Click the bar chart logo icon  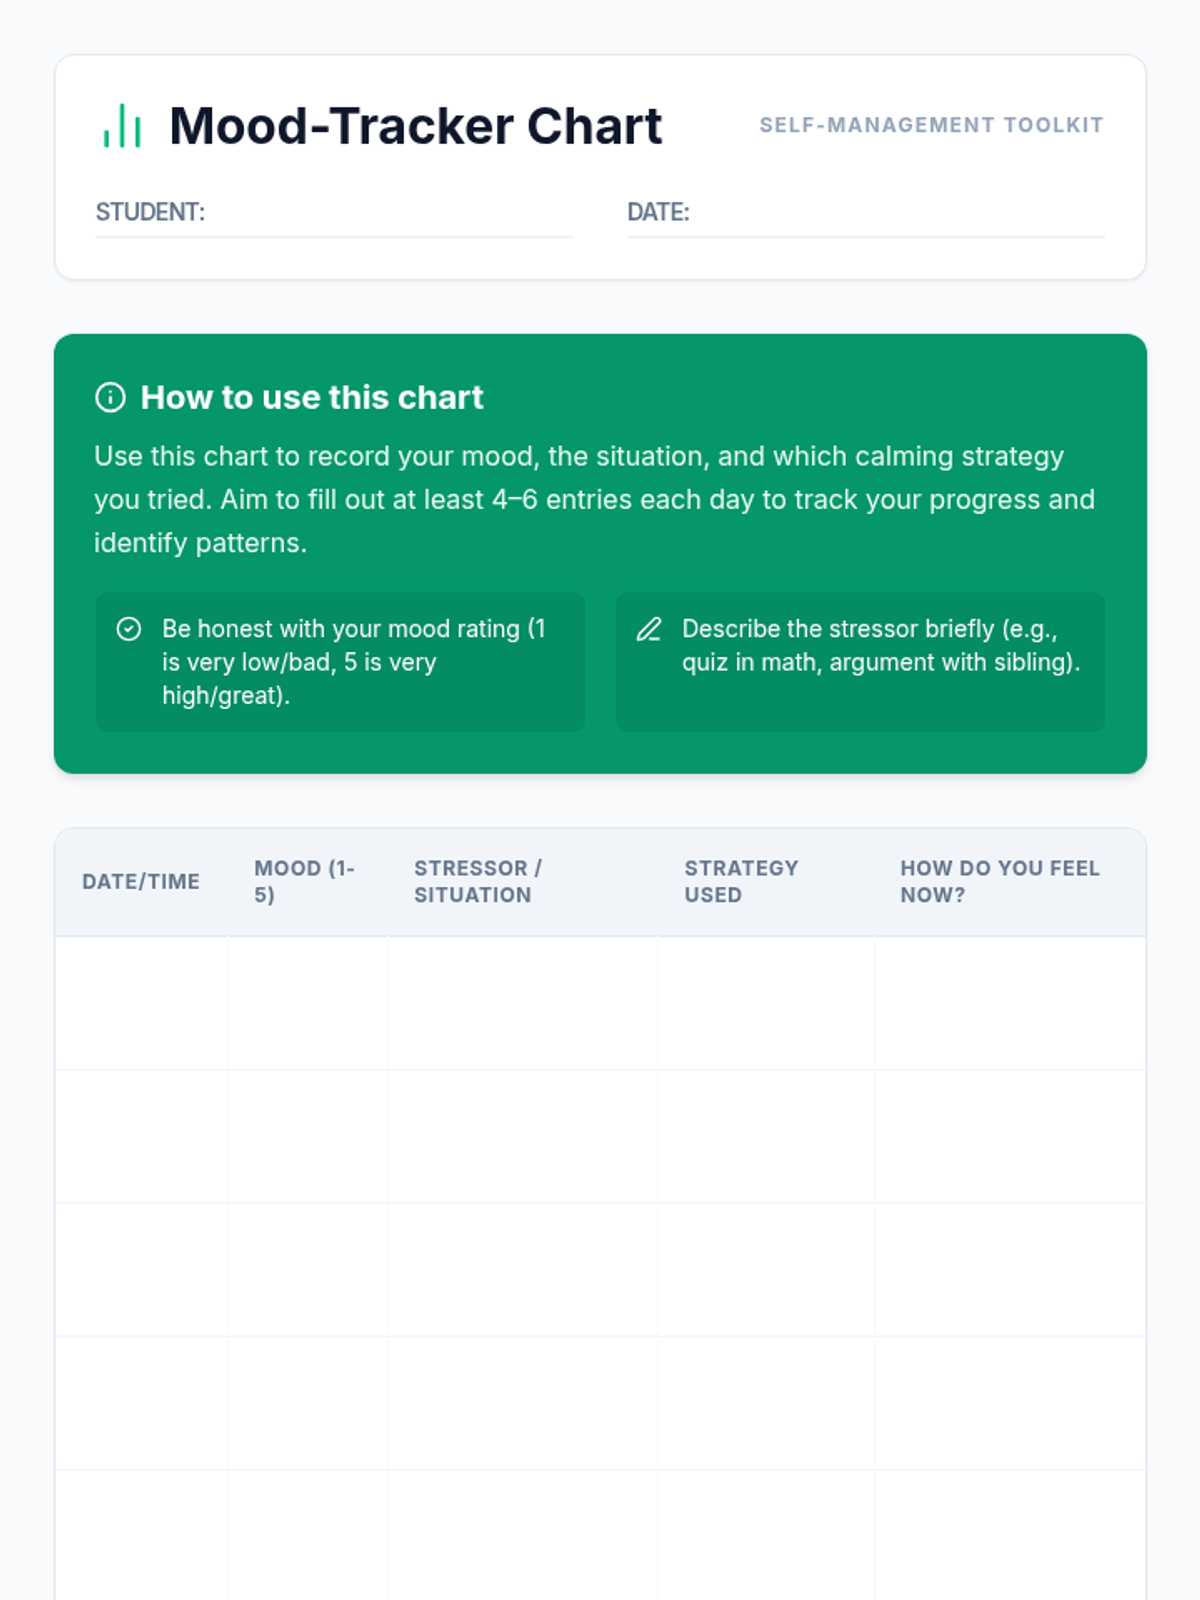pyautogui.click(x=122, y=126)
